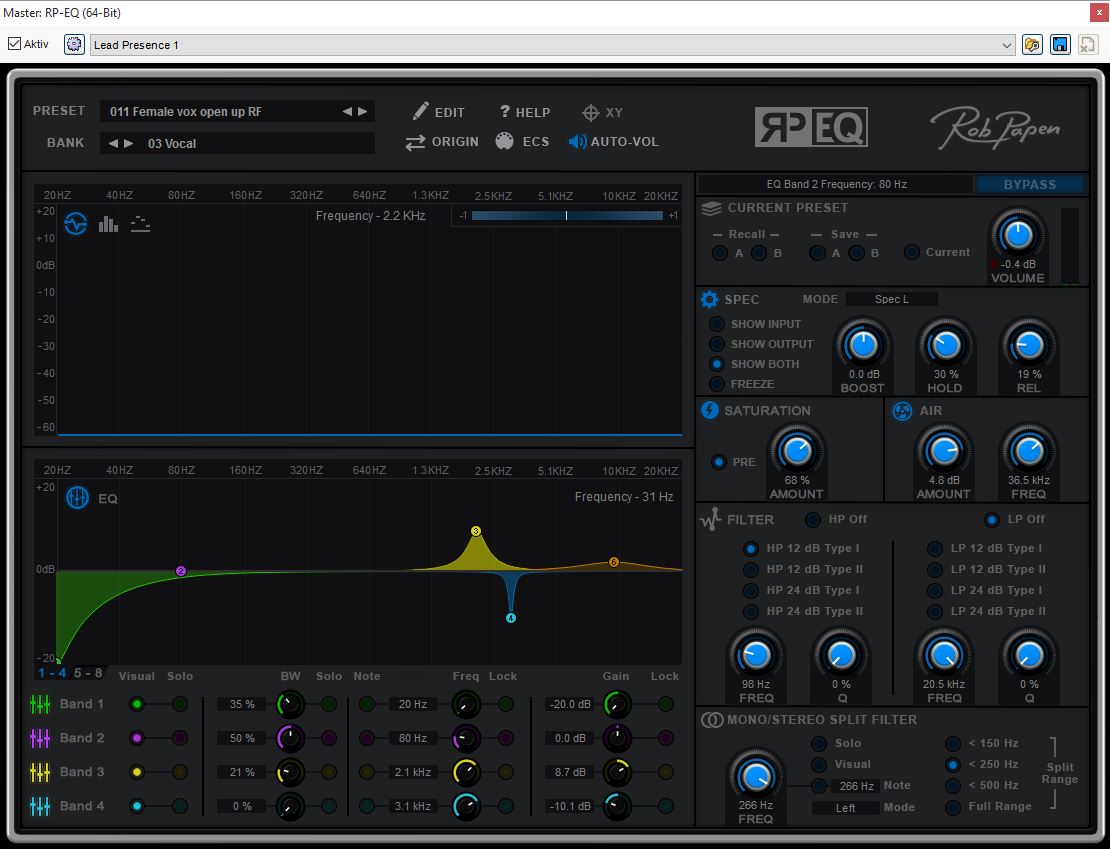Click the Band 1 green sliders icon
The image size is (1110, 849).
40,704
